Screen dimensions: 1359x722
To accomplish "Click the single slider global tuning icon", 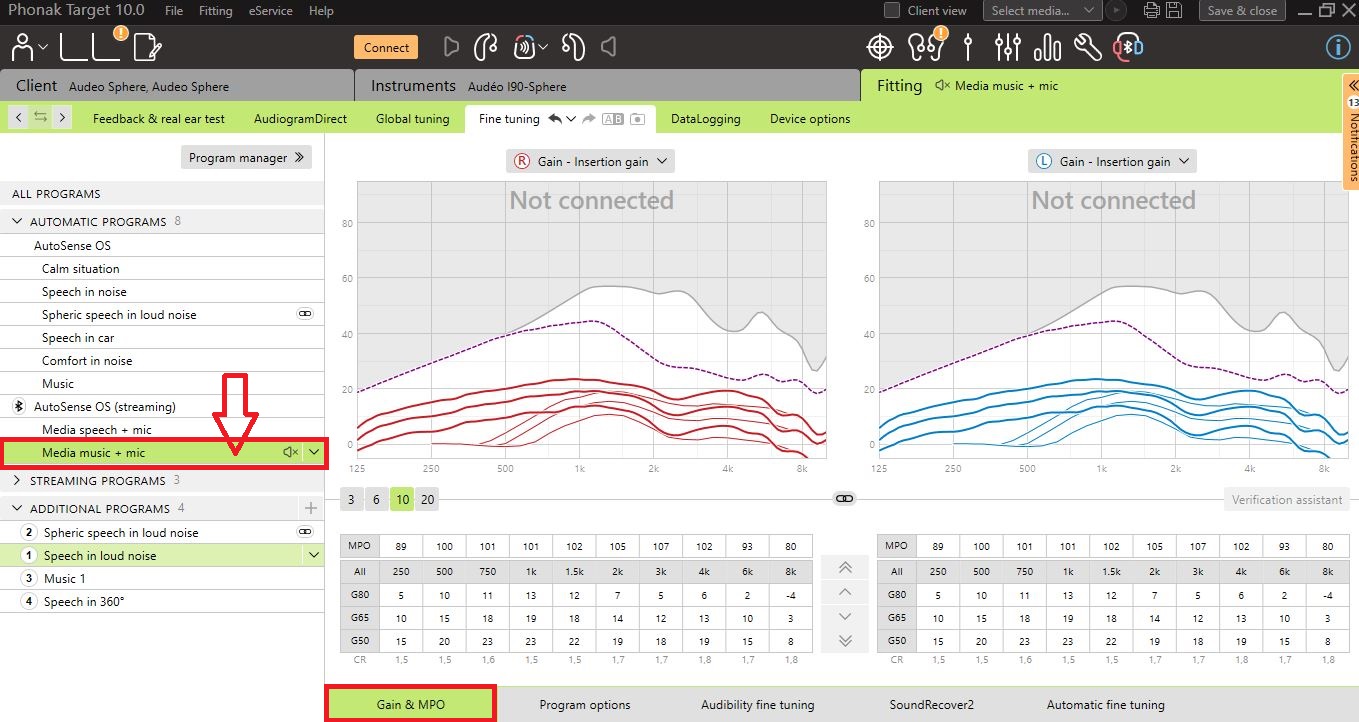I will pyautogui.click(x=967, y=47).
